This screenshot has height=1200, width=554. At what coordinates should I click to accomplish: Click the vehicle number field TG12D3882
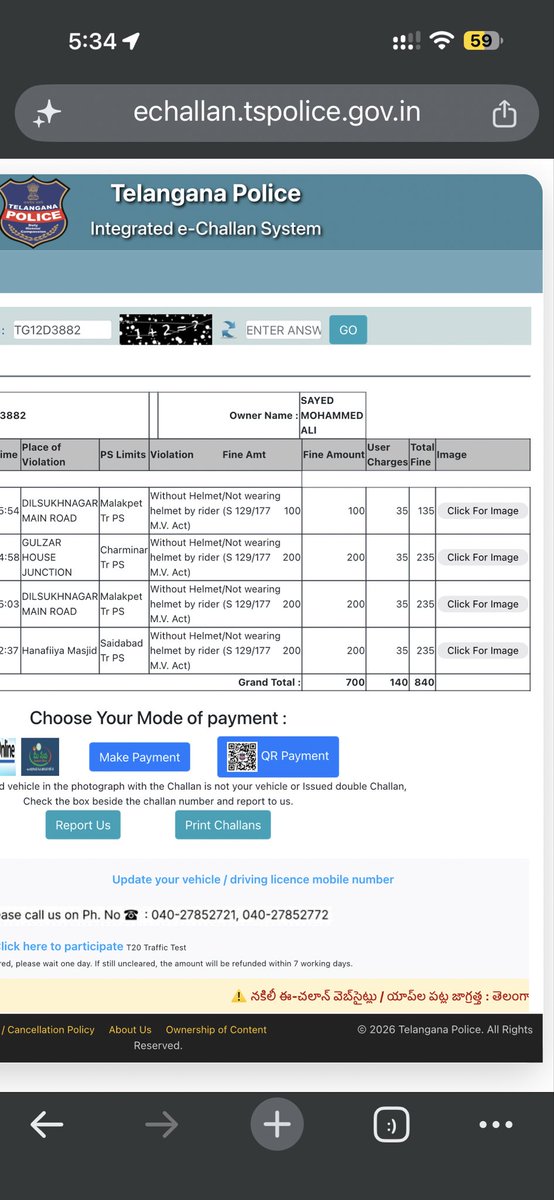point(62,330)
